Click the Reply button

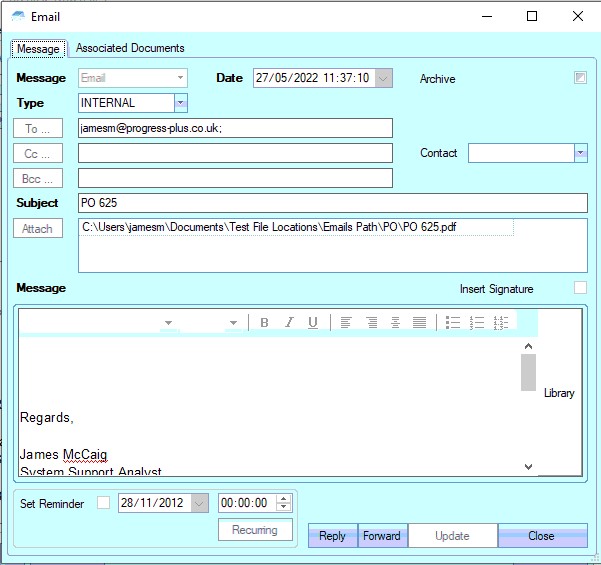tap(332, 536)
